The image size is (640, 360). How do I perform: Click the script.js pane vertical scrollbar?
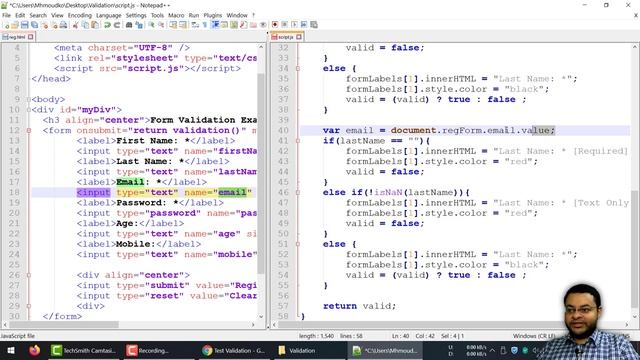pyautogui.click(x=634, y=249)
